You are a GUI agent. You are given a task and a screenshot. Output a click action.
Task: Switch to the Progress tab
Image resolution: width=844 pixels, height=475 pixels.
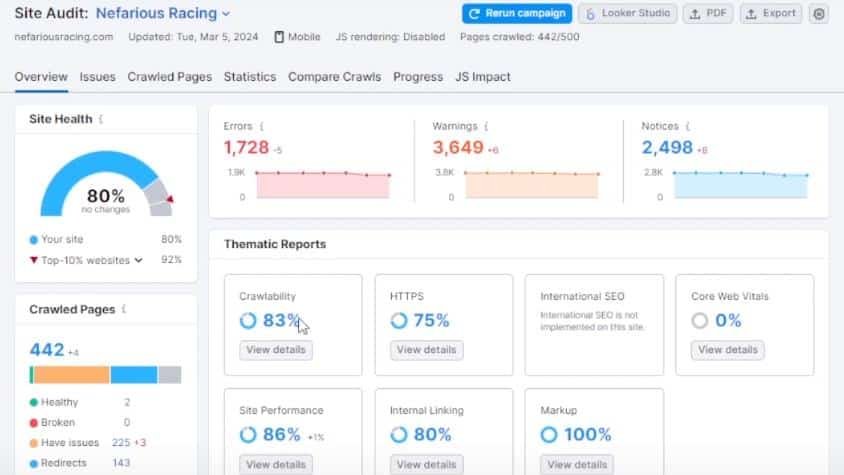[x=418, y=77]
